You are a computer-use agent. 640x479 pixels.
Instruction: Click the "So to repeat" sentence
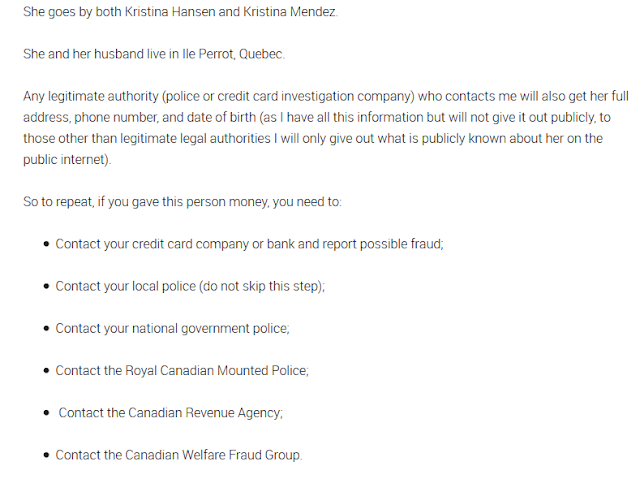pyautogui.click(x=182, y=201)
